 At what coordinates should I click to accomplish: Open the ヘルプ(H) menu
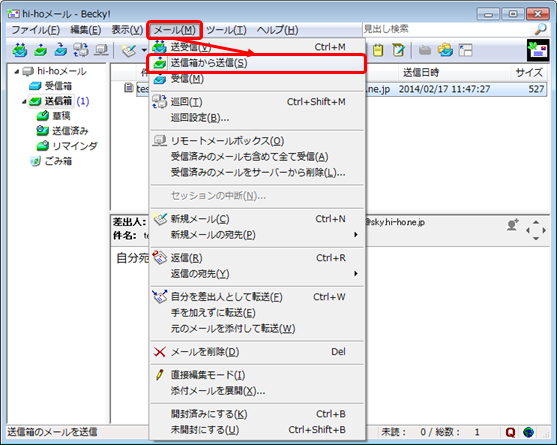click(x=277, y=30)
